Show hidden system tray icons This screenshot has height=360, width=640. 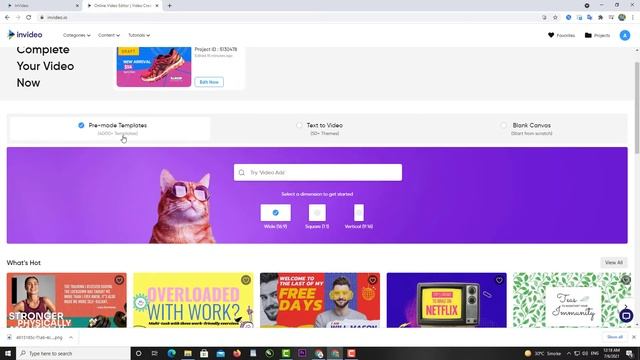(x=569, y=353)
